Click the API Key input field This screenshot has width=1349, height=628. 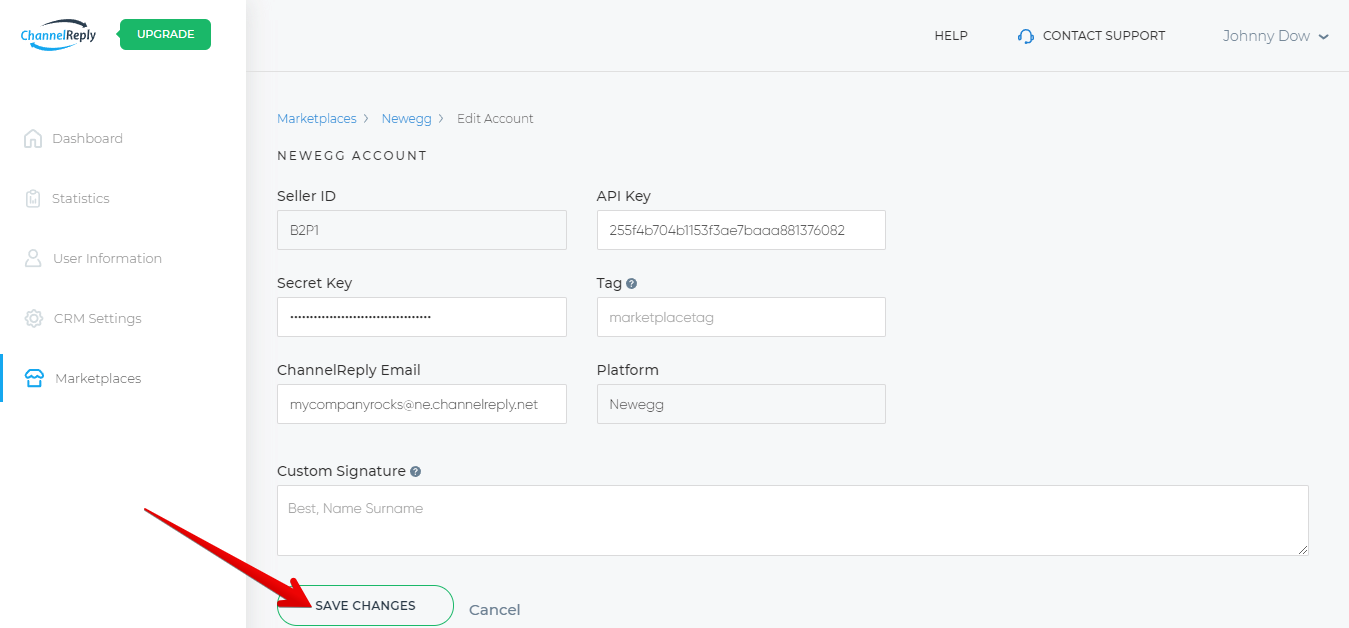click(x=741, y=230)
